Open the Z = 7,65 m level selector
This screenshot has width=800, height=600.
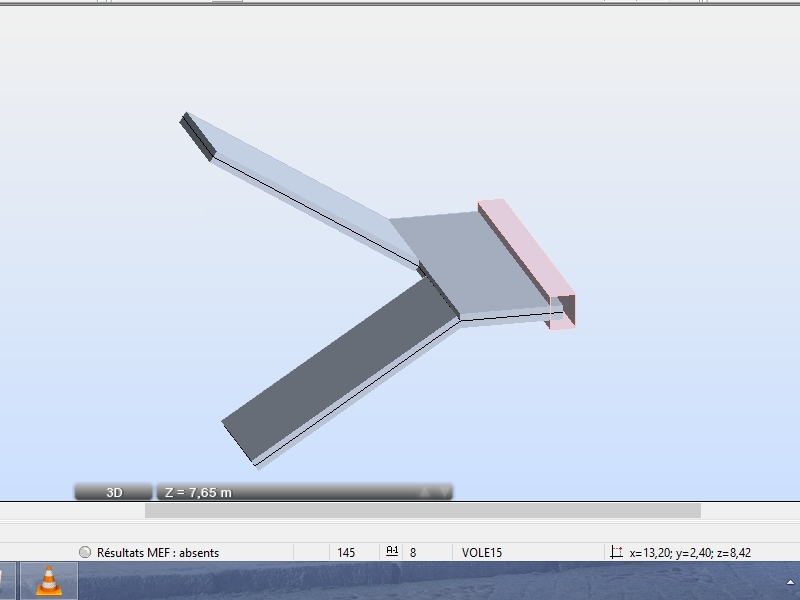305,492
